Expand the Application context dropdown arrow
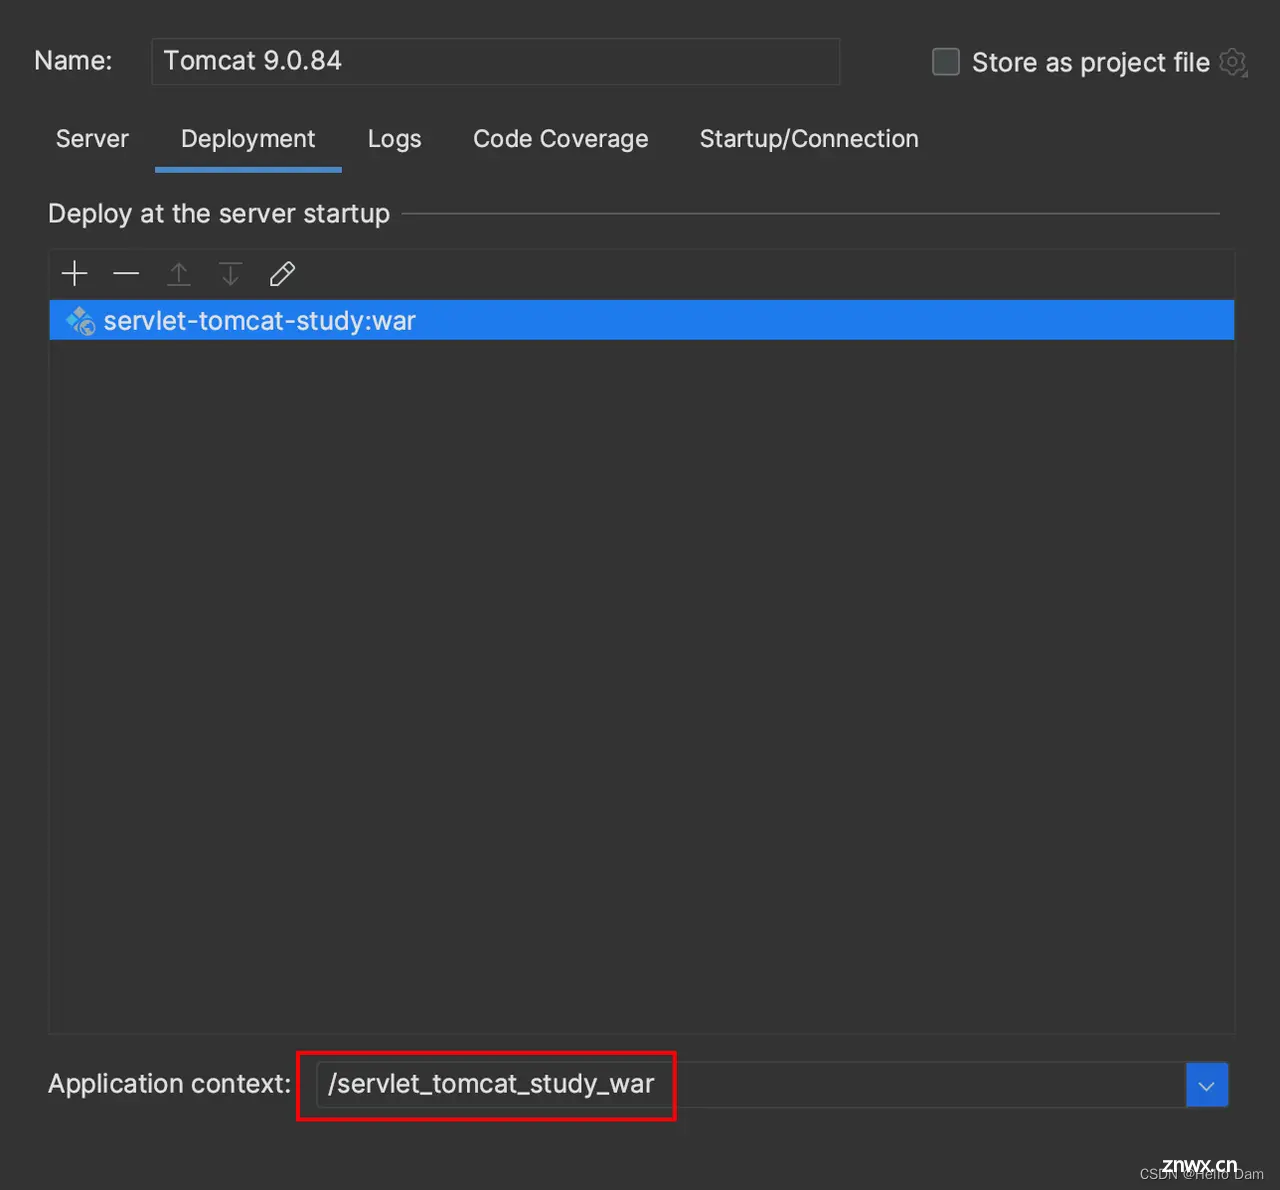 click(1207, 1085)
